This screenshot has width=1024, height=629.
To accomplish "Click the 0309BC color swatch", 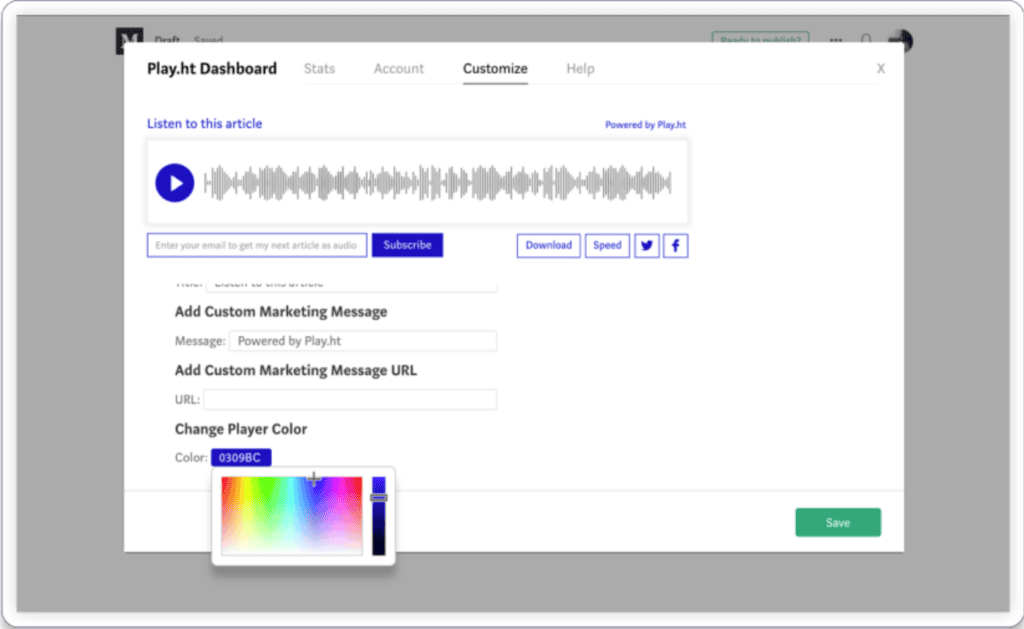I will click(x=241, y=457).
